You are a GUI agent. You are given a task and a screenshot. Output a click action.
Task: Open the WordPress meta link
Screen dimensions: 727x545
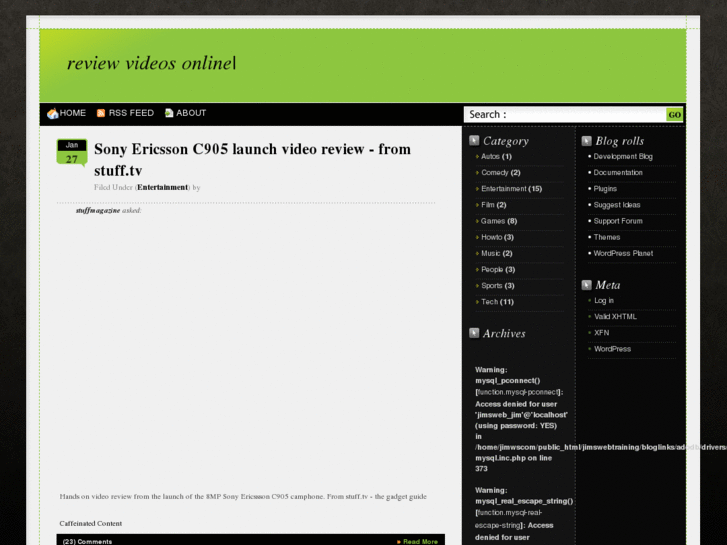tap(612, 349)
